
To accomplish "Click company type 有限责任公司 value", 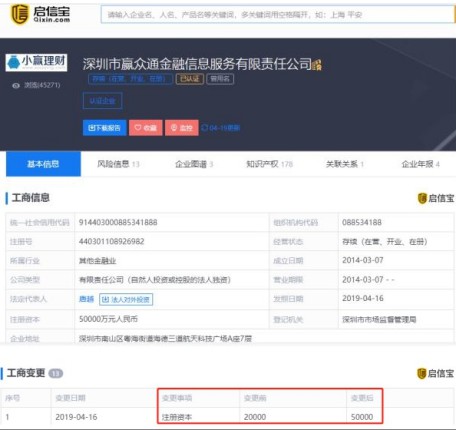I will pyautogui.click(x=155, y=280).
